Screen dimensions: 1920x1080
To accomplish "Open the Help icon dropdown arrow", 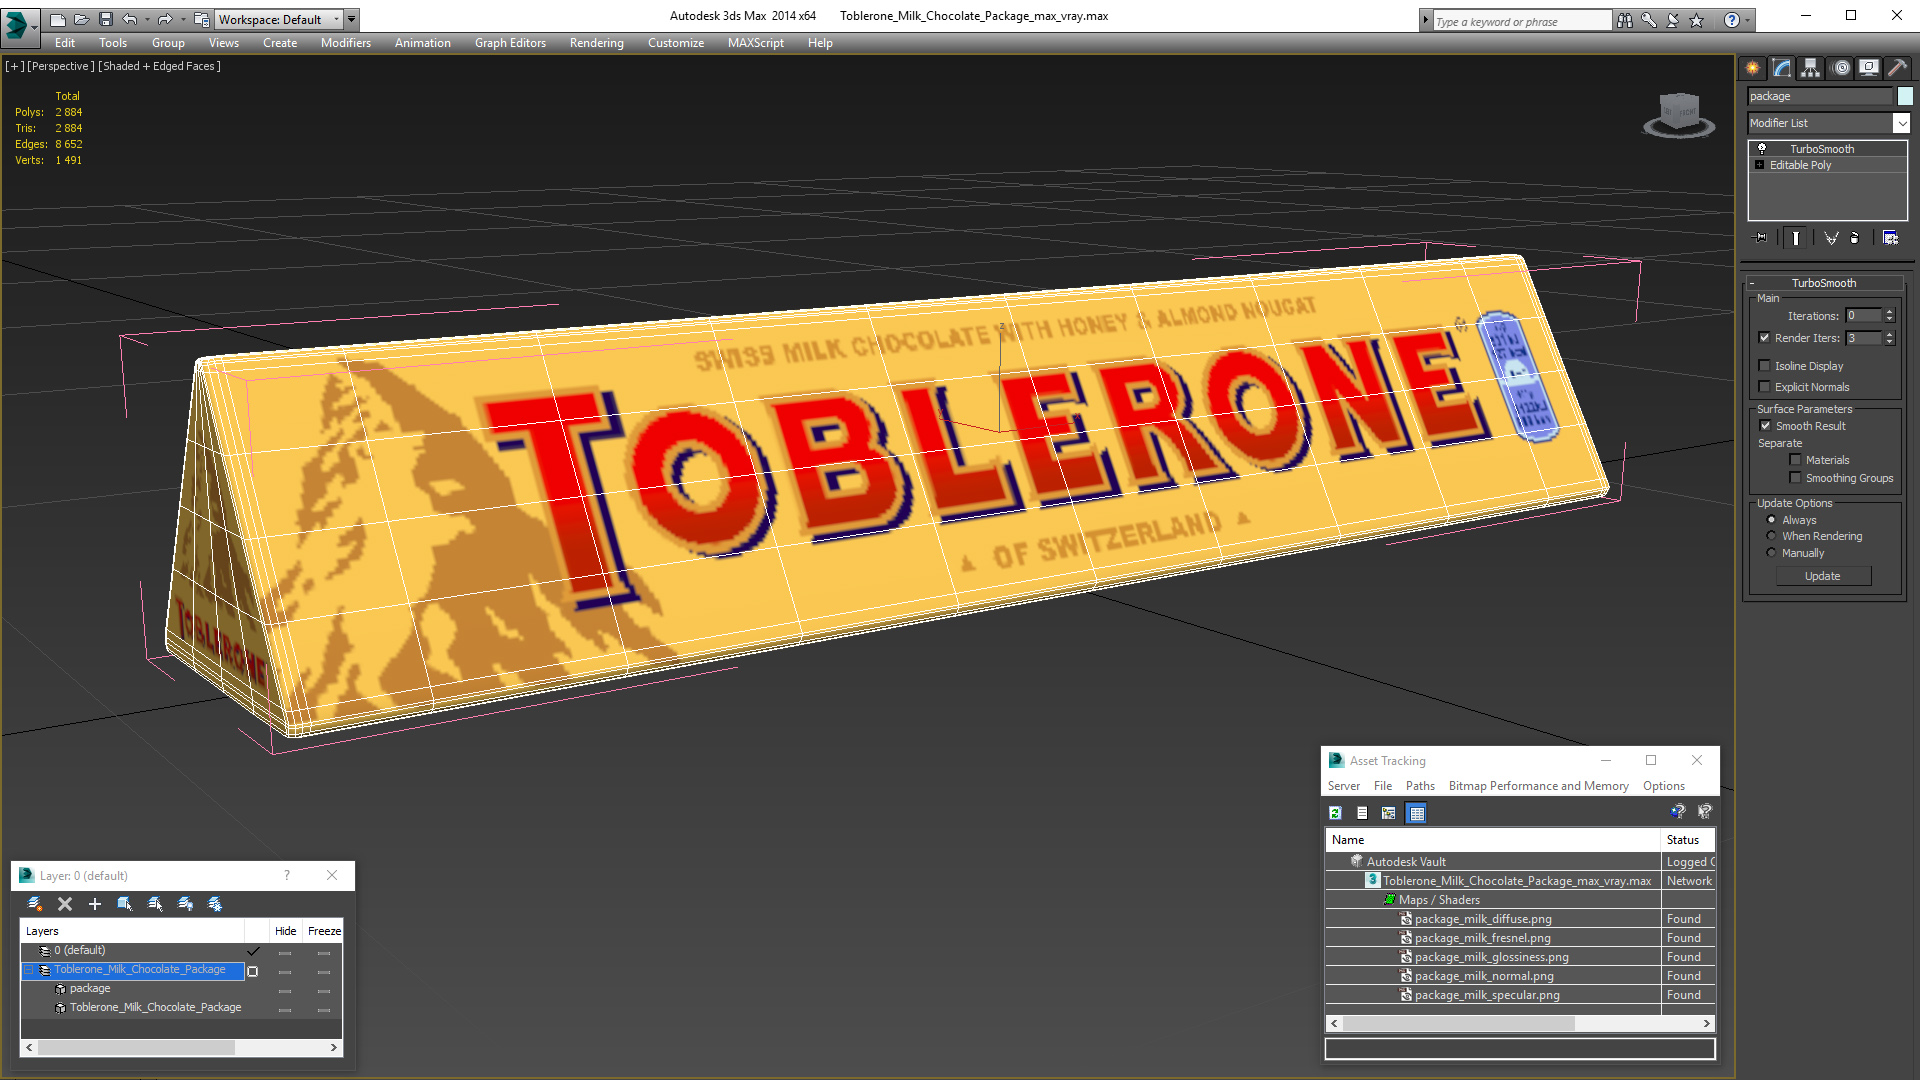I will pos(1747,20).
